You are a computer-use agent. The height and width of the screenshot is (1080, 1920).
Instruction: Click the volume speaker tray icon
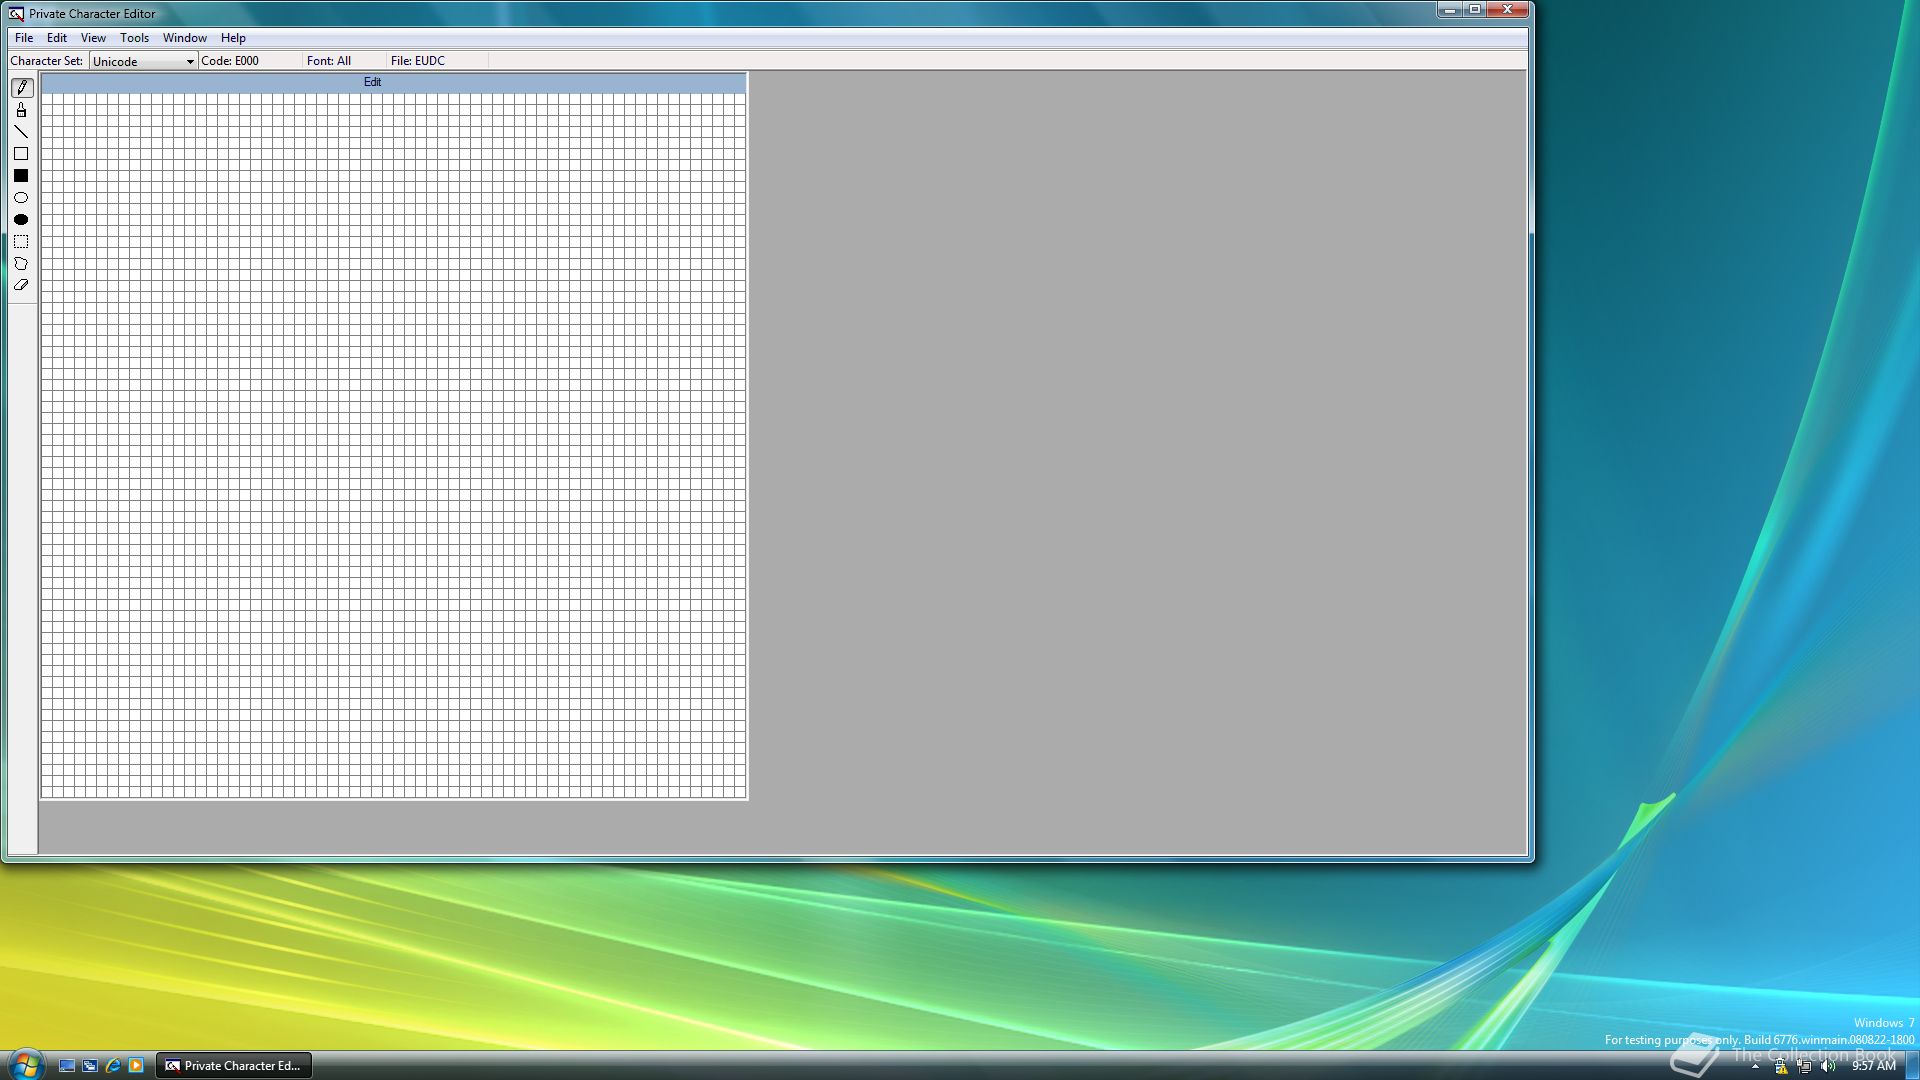[x=1828, y=1067]
